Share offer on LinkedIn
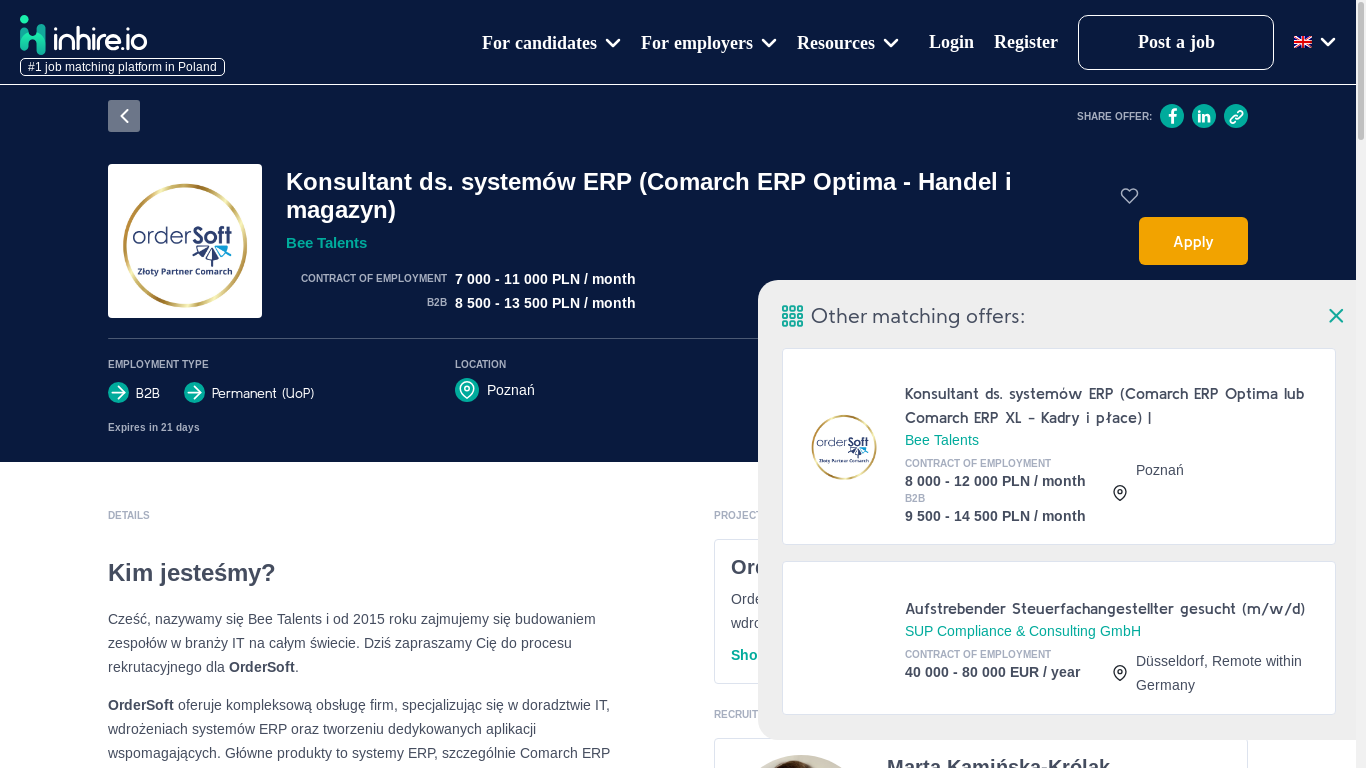 tap(1204, 116)
